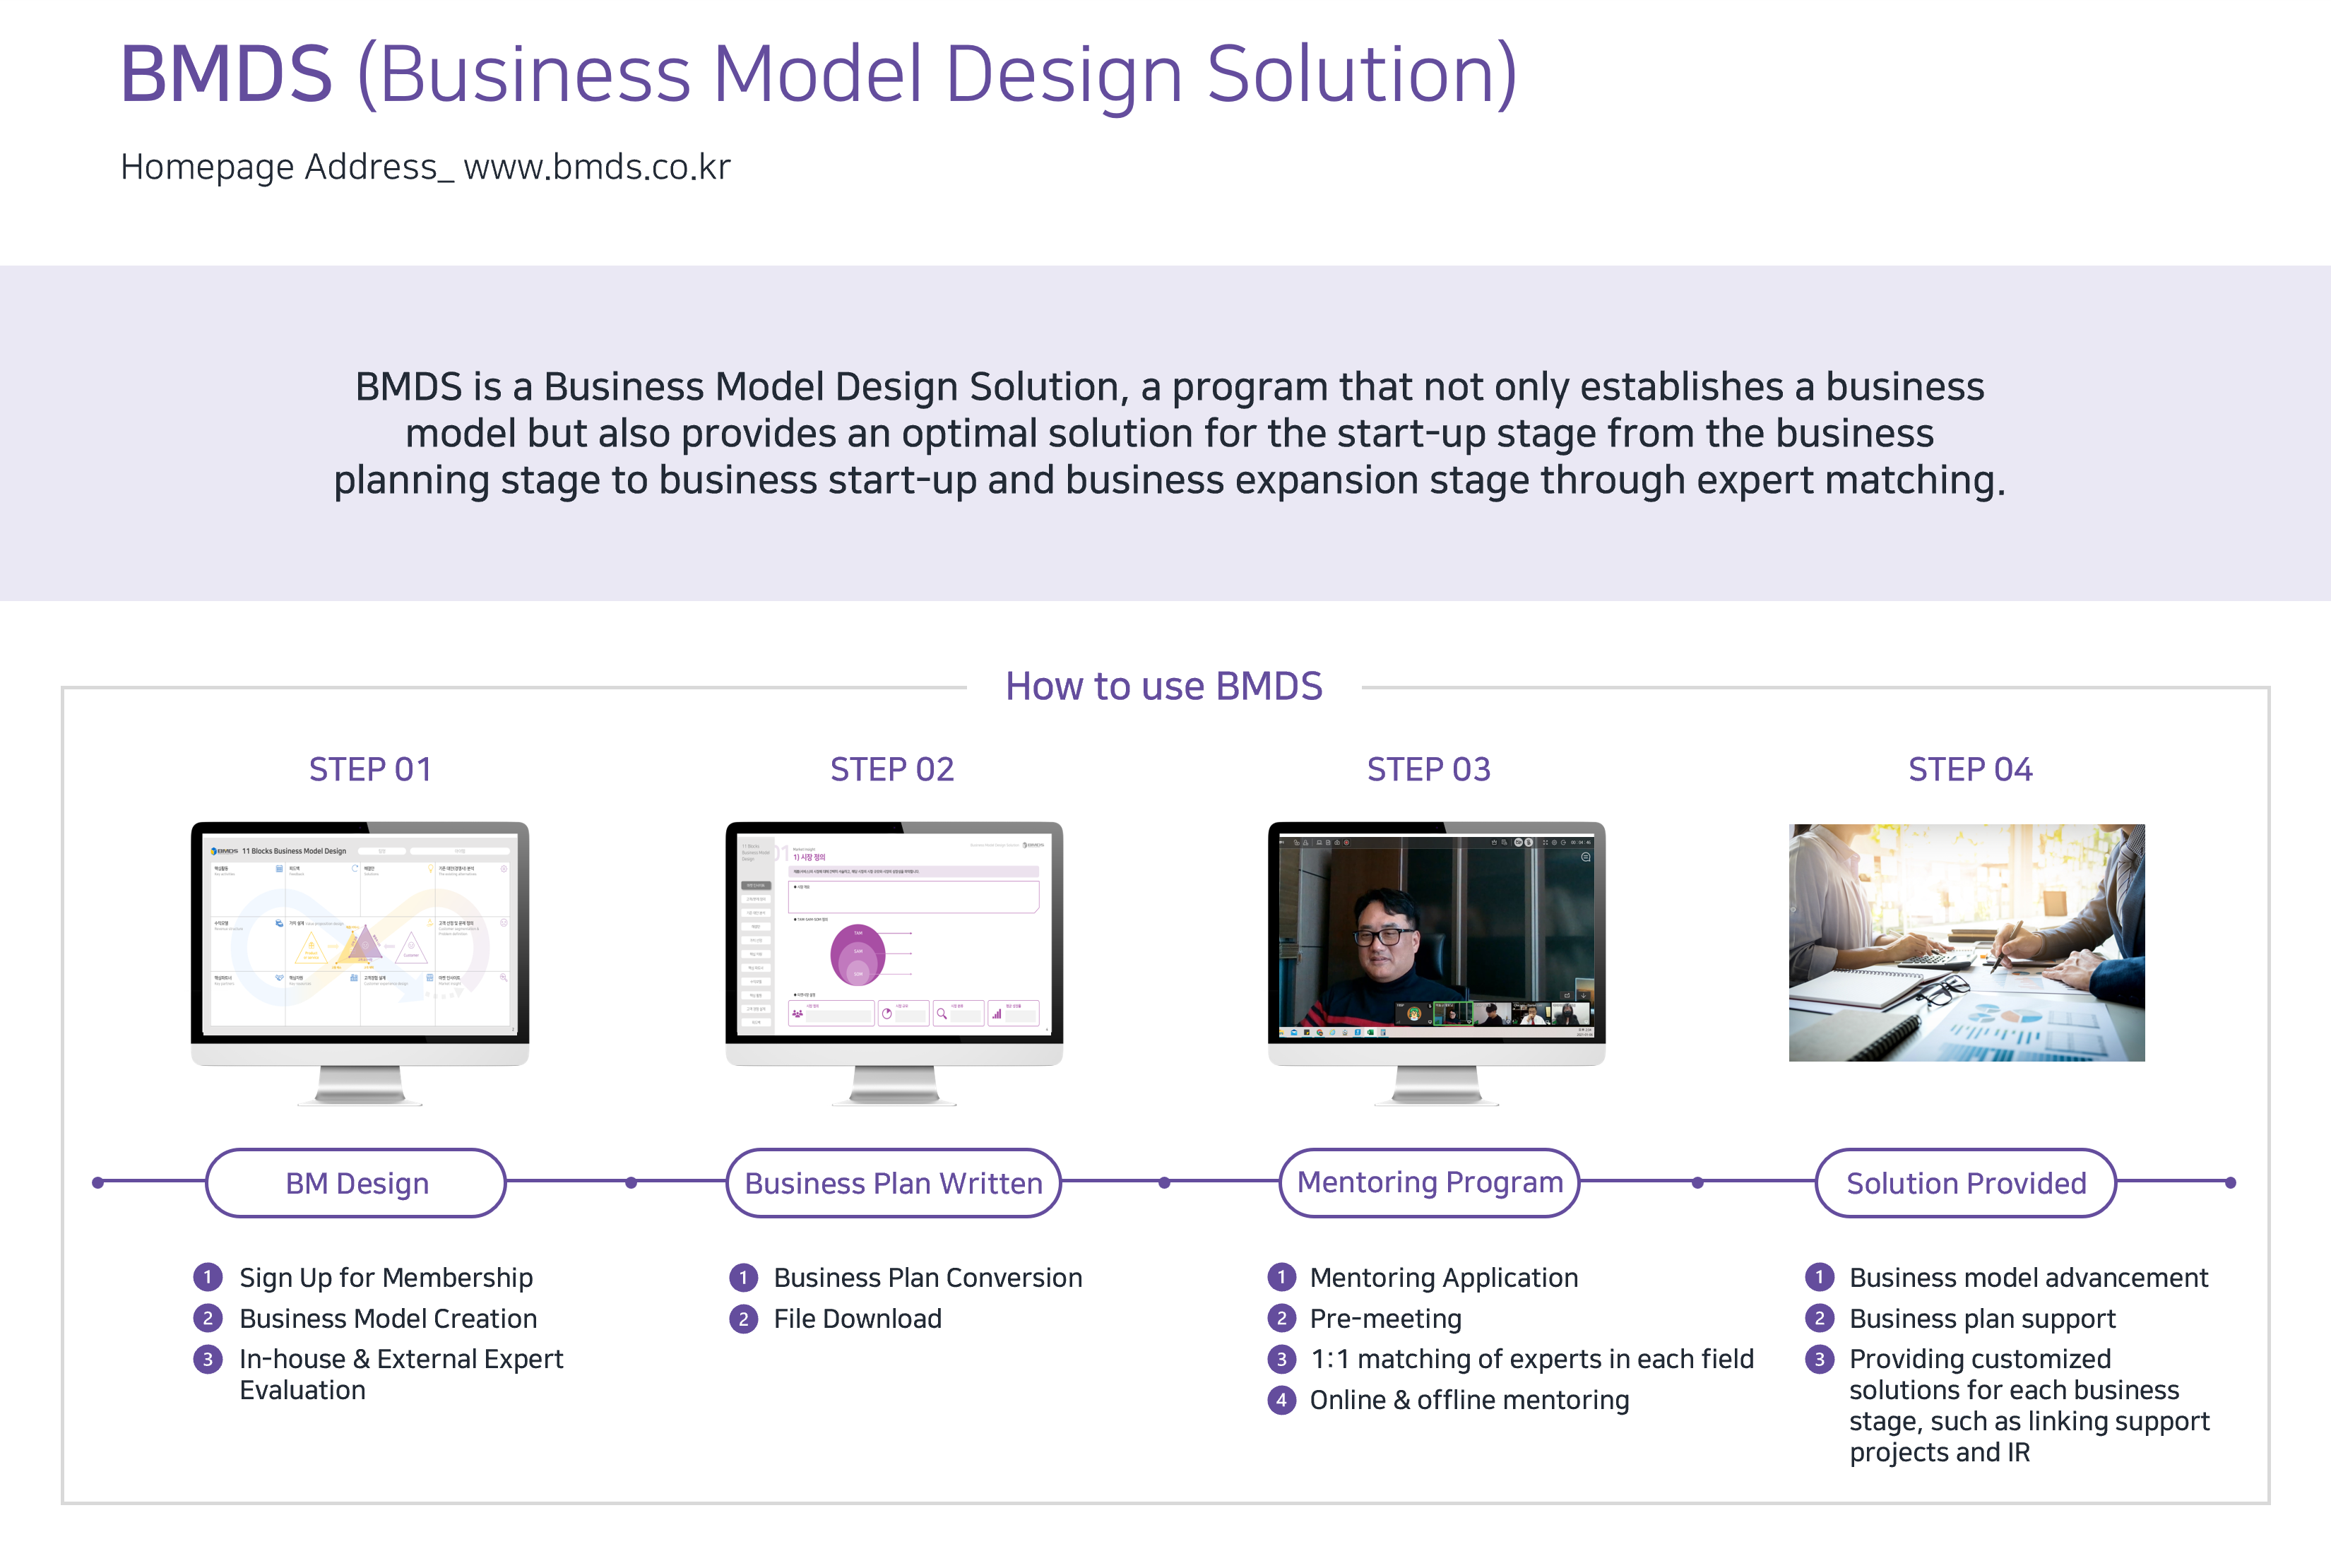Click number 3 bullet beside Providing customized solutions
This screenshot has height=1568, width=2331.
[x=1819, y=1359]
